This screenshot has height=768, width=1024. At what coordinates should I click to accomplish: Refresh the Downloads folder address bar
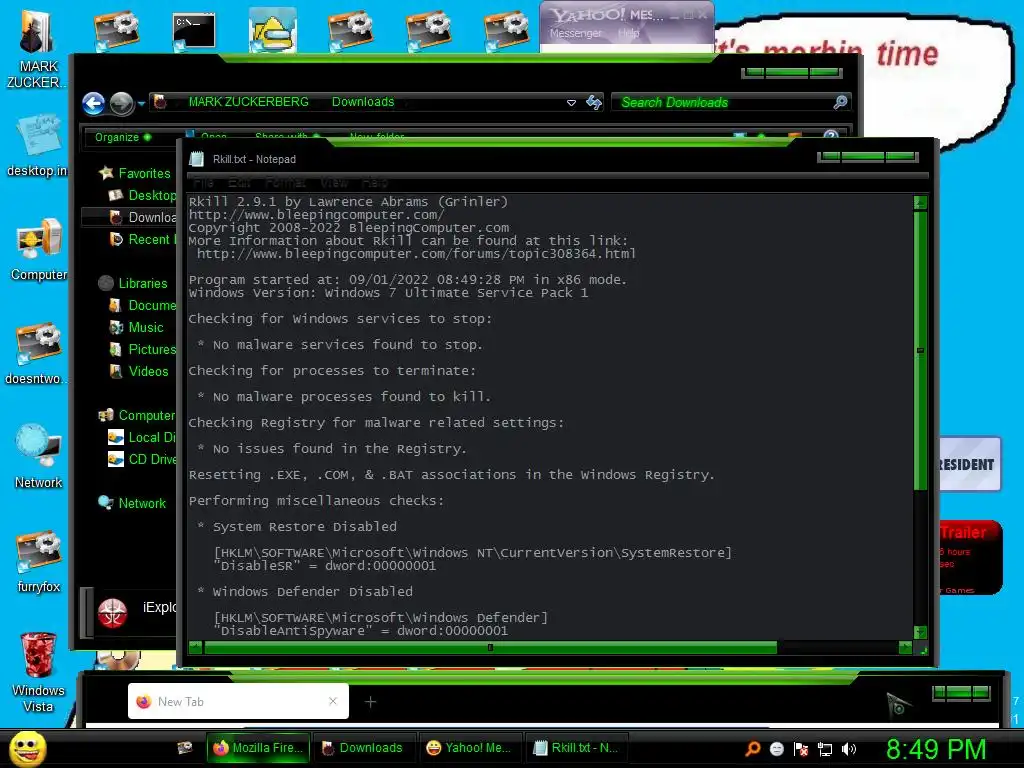(594, 102)
